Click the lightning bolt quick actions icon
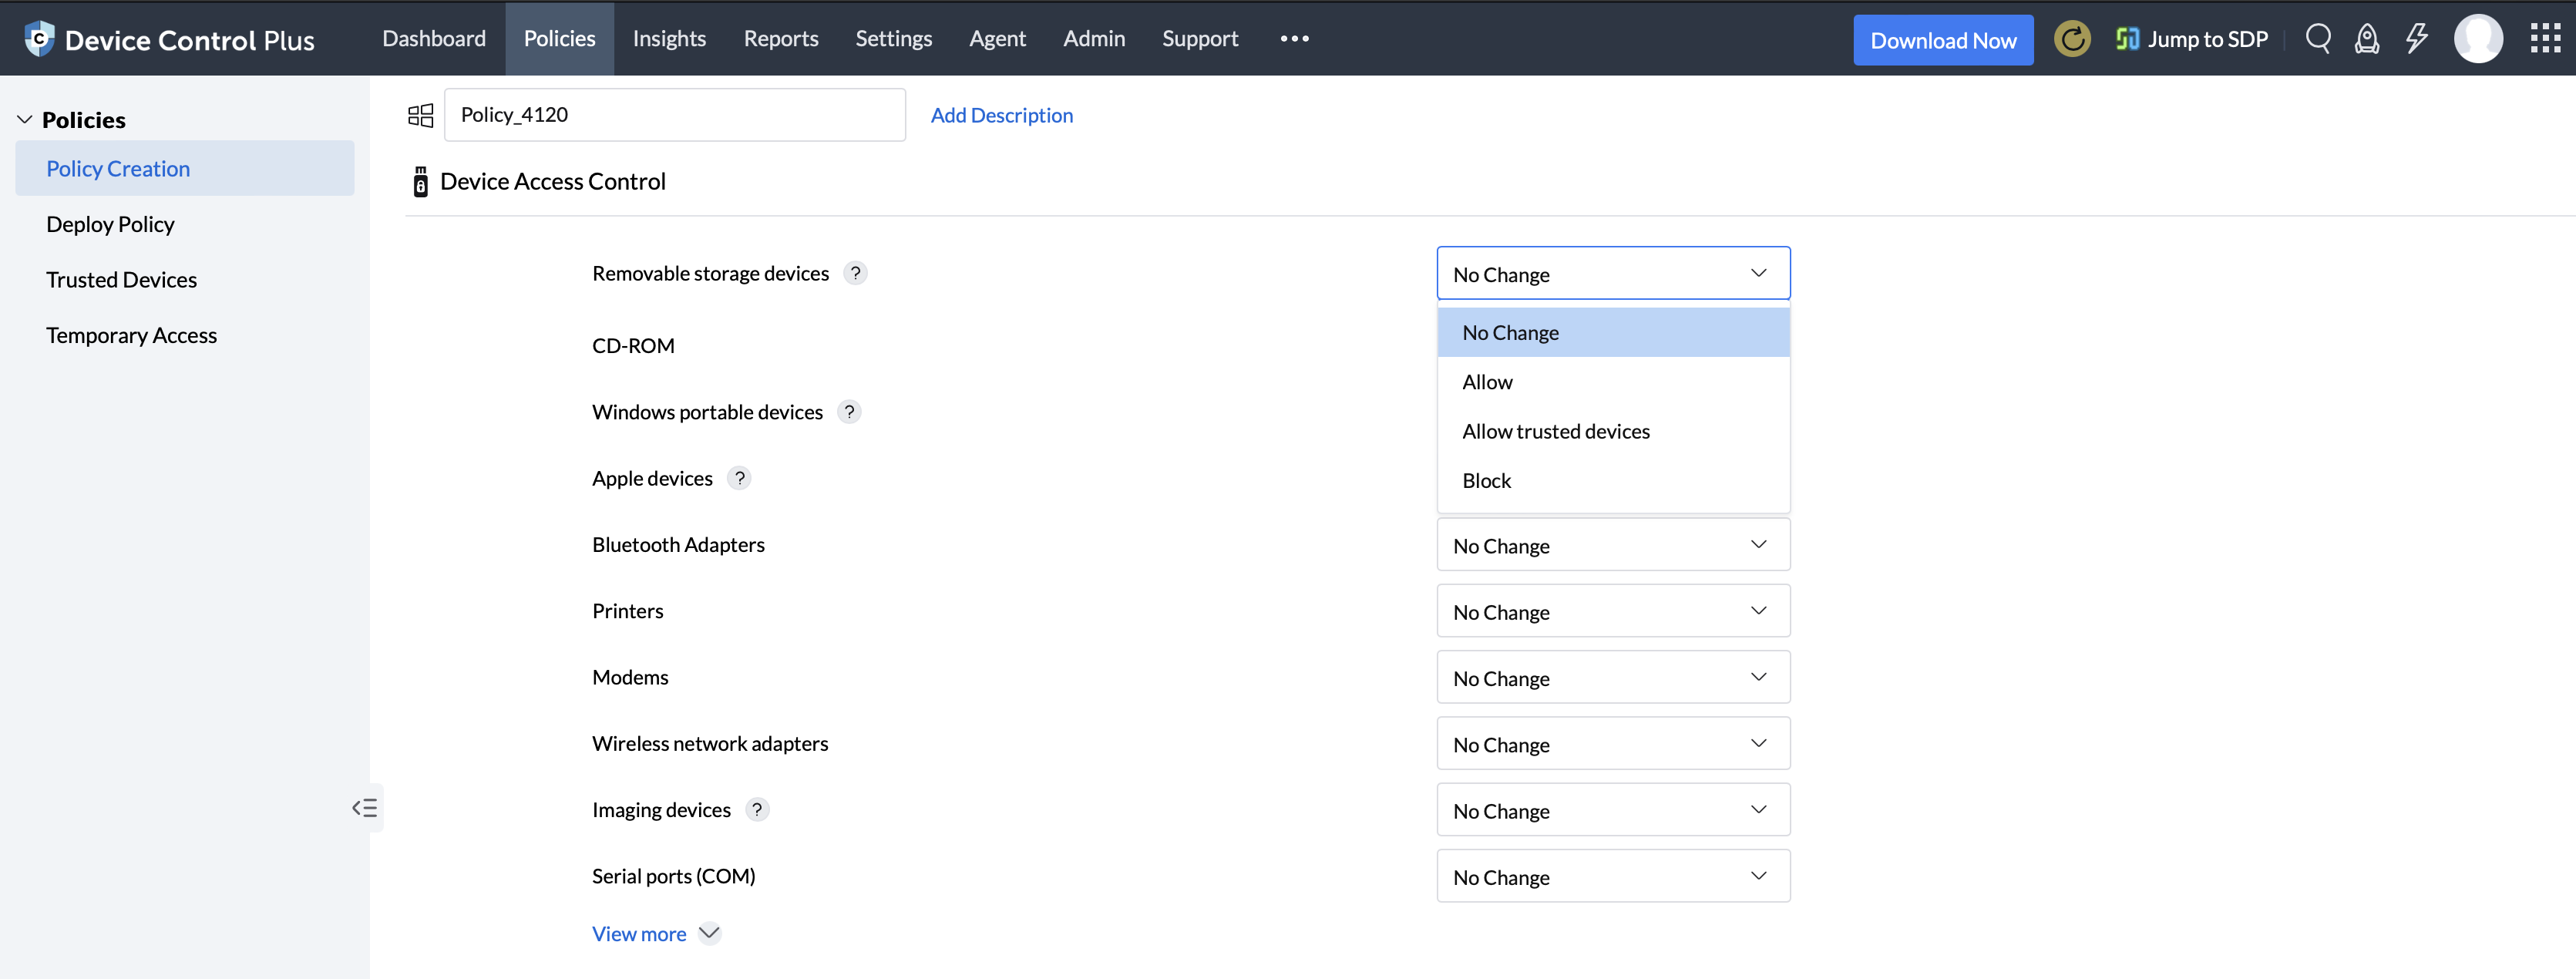The image size is (2576, 979). click(x=2417, y=39)
